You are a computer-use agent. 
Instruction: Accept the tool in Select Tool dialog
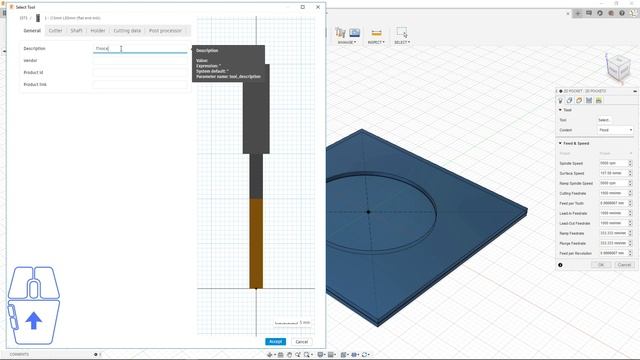276,342
